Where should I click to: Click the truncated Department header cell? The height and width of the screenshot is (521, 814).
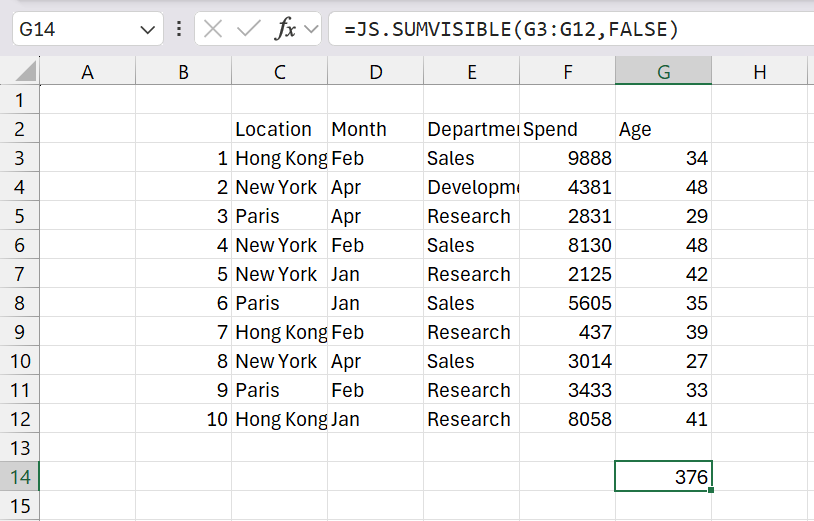click(x=471, y=129)
